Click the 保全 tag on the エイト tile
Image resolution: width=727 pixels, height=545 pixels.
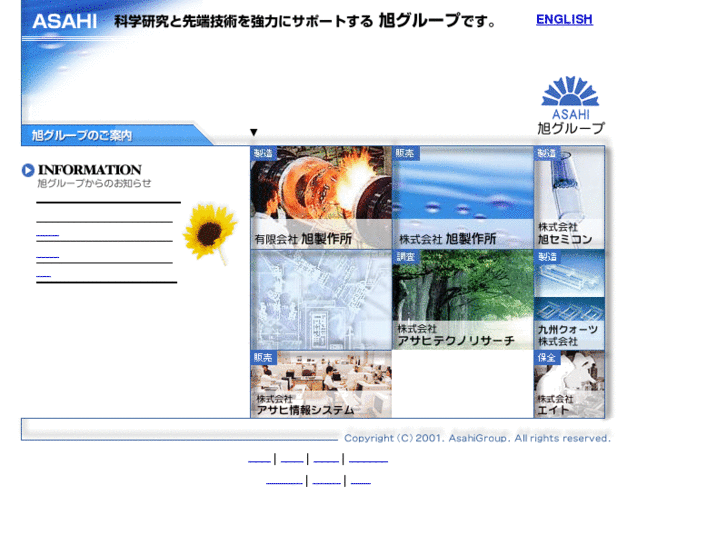[x=547, y=358]
